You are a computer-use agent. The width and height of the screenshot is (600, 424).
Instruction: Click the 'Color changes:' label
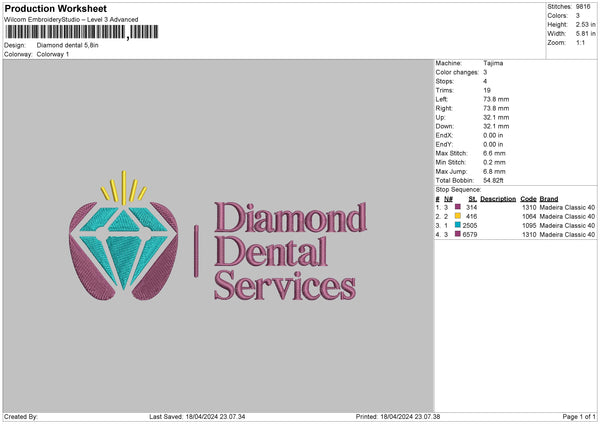pyautogui.click(x=457, y=72)
